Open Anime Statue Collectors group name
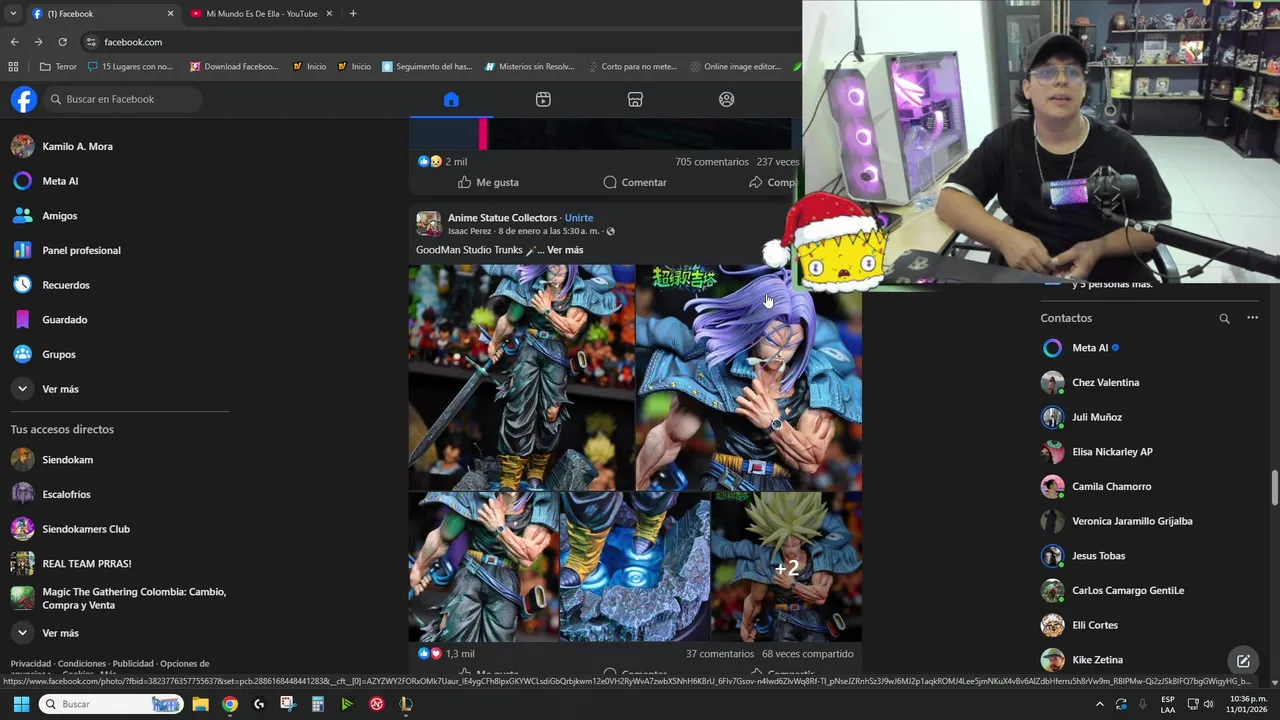The width and height of the screenshot is (1280, 720). [502, 217]
